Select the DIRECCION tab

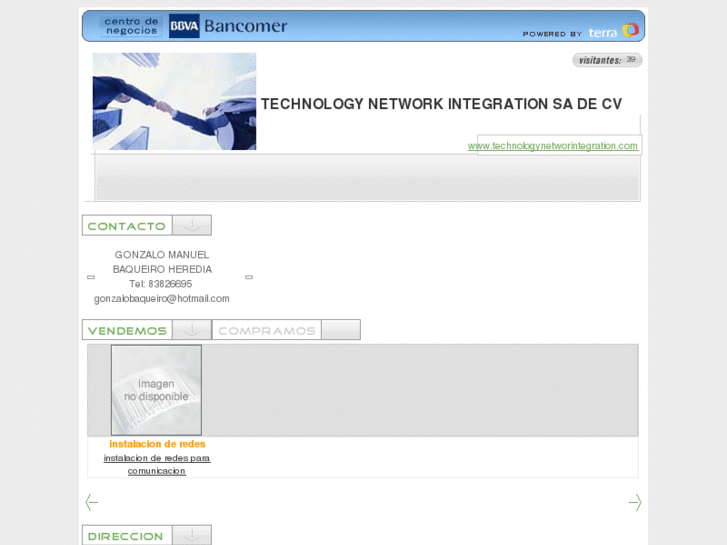click(x=127, y=535)
